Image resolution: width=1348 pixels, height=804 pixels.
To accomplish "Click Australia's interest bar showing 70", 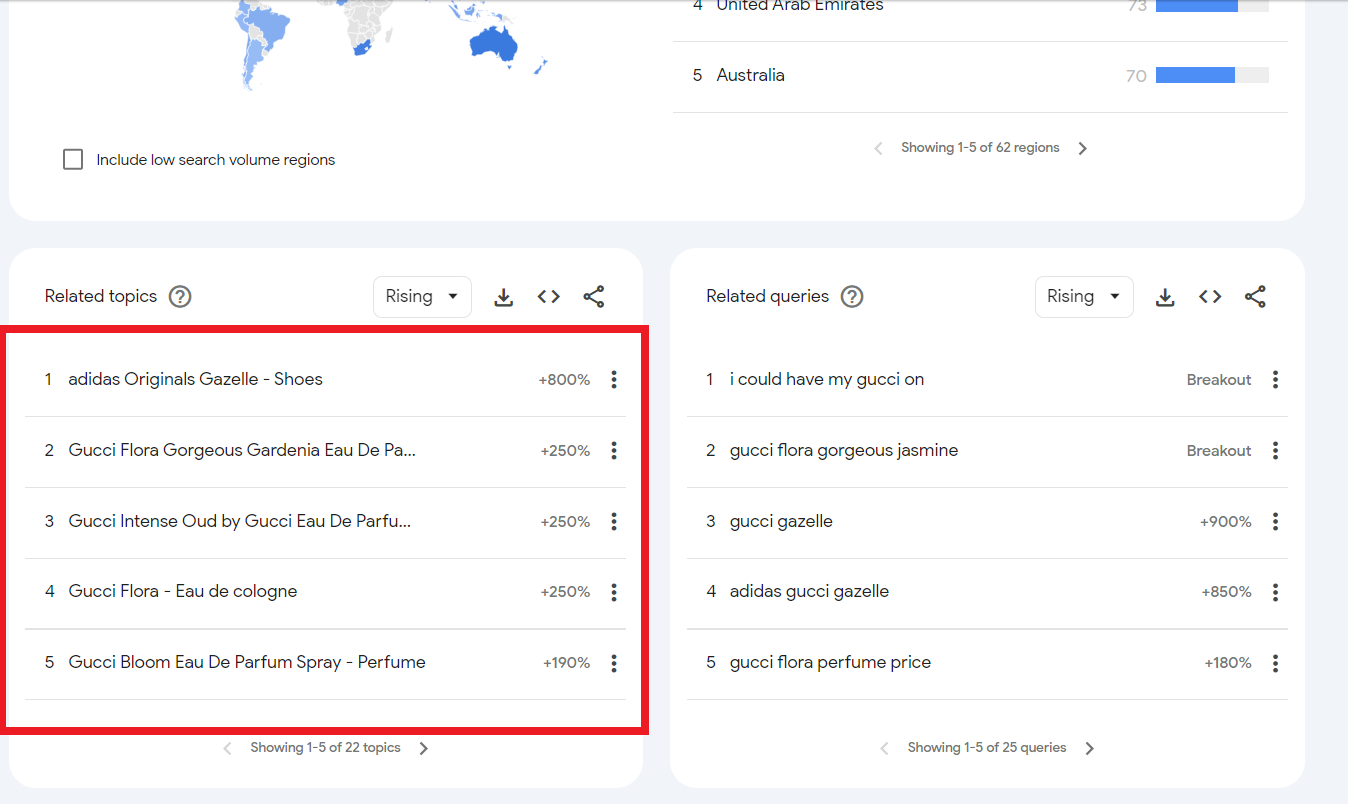I will [x=1212, y=76].
